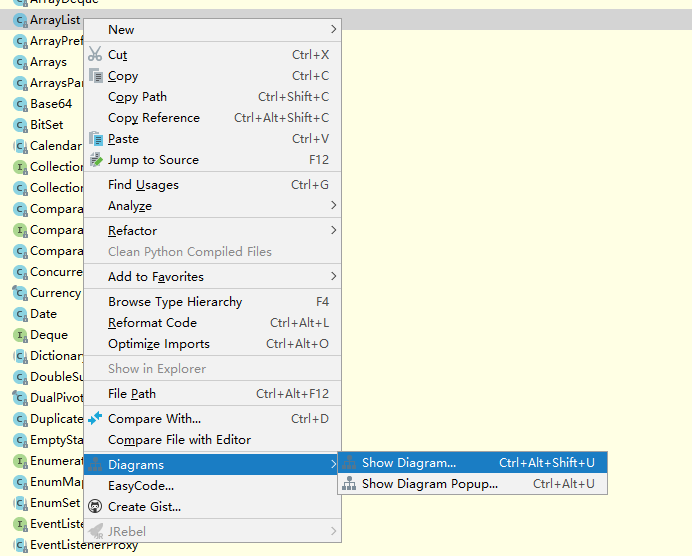Select EventListenerProxy in the list
The height and width of the screenshot is (556, 692).
pos(84,545)
